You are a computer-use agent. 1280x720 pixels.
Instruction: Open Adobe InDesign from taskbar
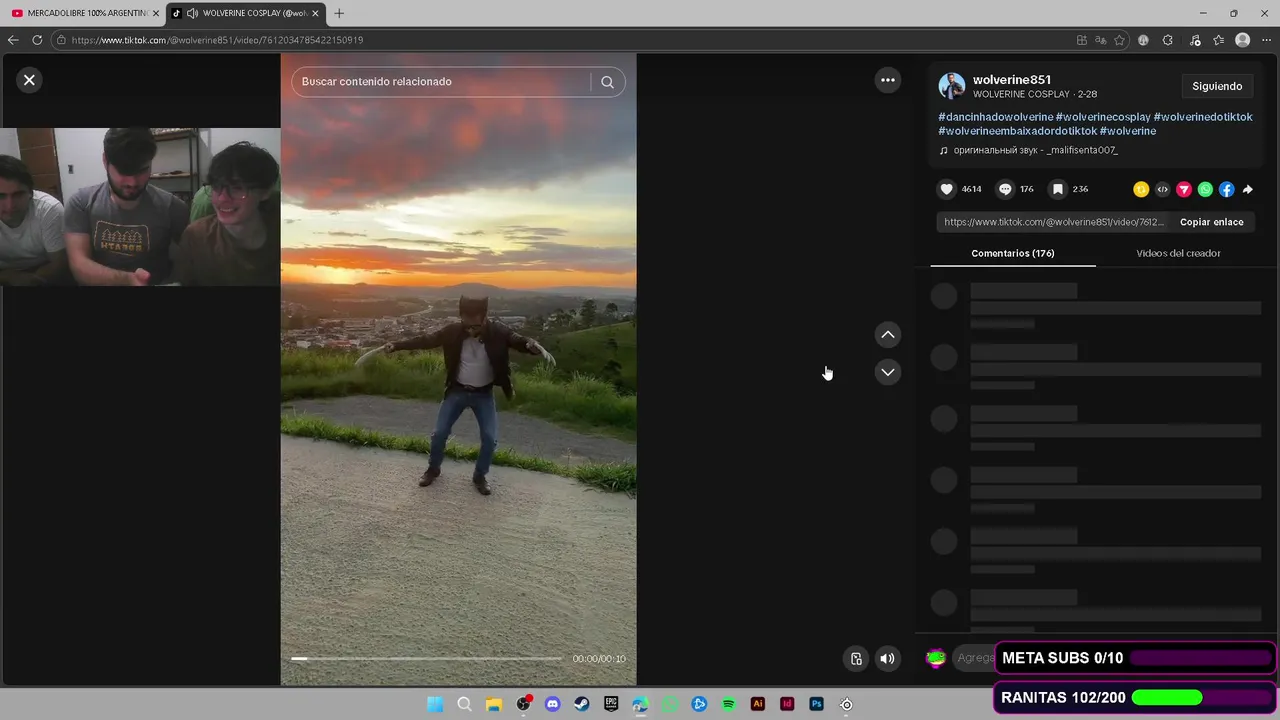(x=787, y=704)
